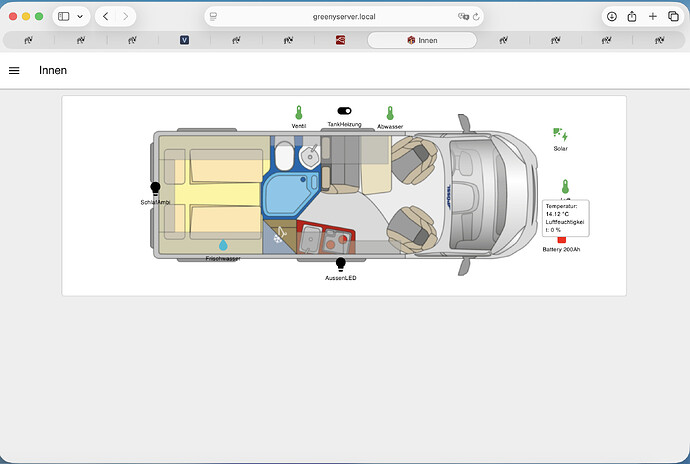Image resolution: width=690 pixels, height=464 pixels.
Task: Click the thermometer above the temperature tooltip
Action: 565,187
